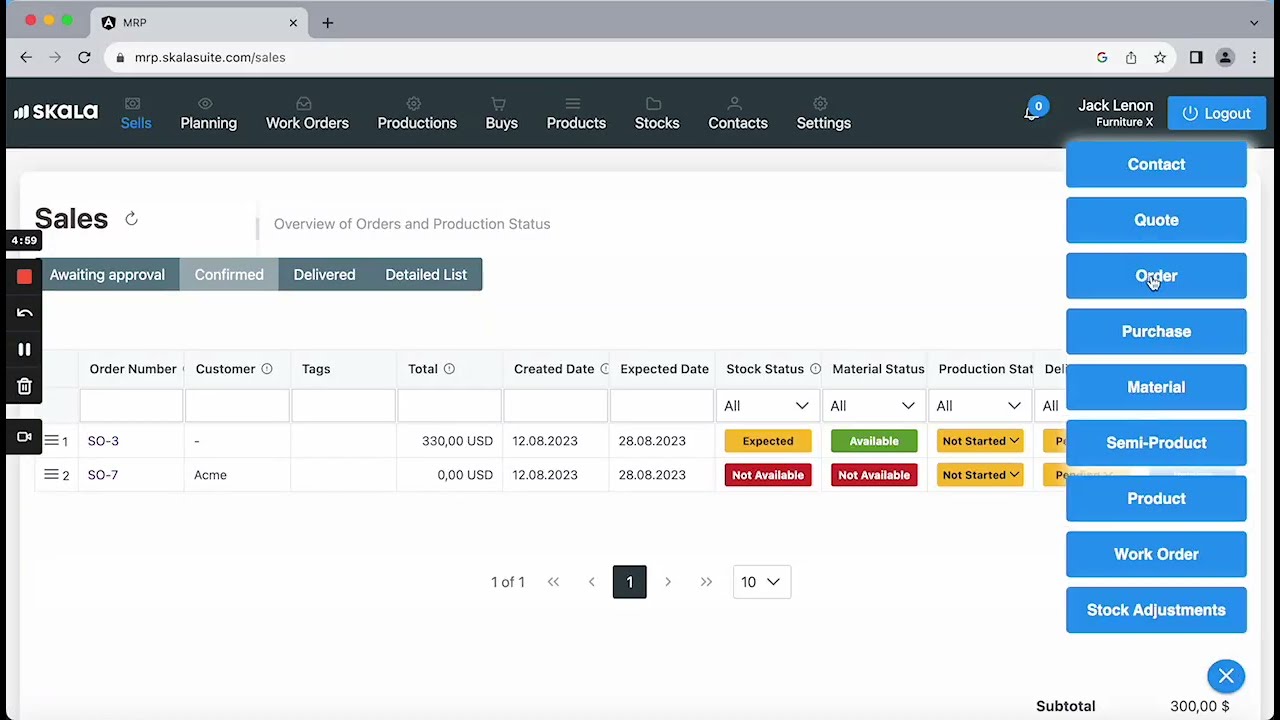Click SO-3 Available material badge
Viewport: 1280px width, 720px height.
[x=874, y=441]
